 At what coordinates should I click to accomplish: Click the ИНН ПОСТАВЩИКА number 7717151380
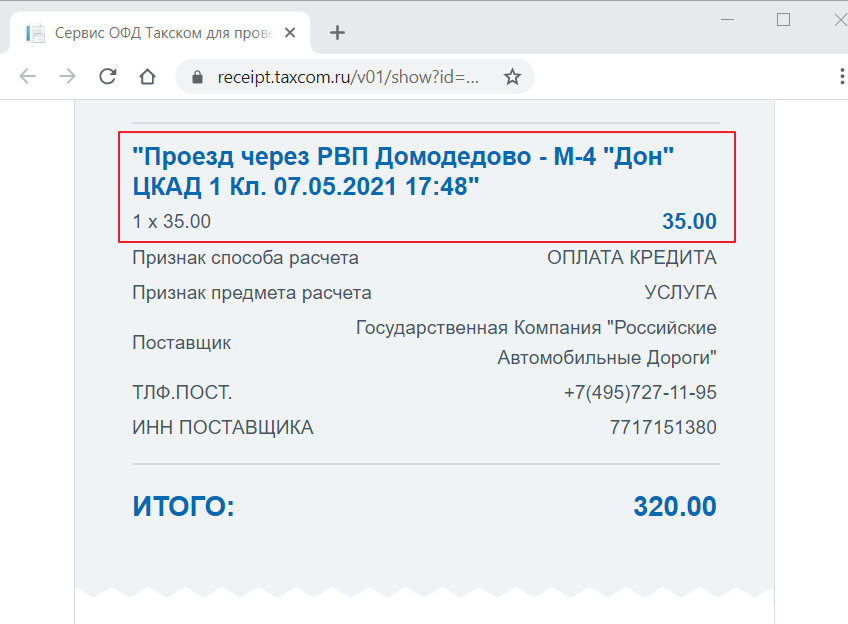point(662,428)
